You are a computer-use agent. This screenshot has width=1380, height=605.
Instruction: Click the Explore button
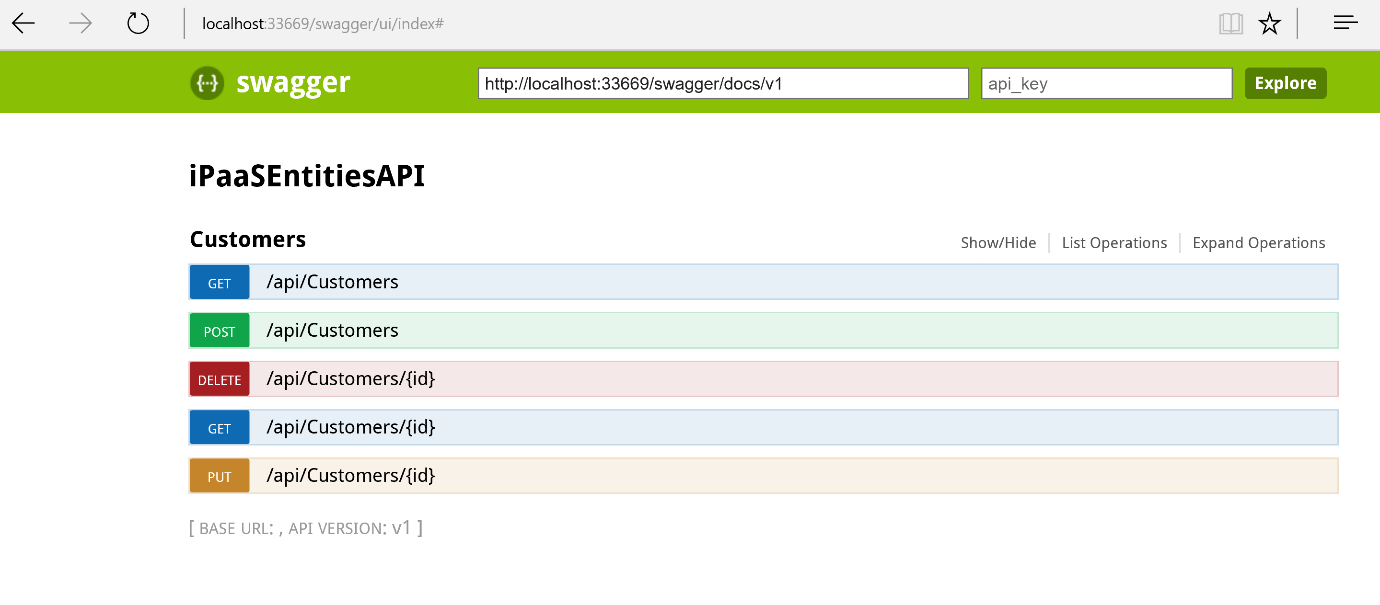click(1285, 83)
